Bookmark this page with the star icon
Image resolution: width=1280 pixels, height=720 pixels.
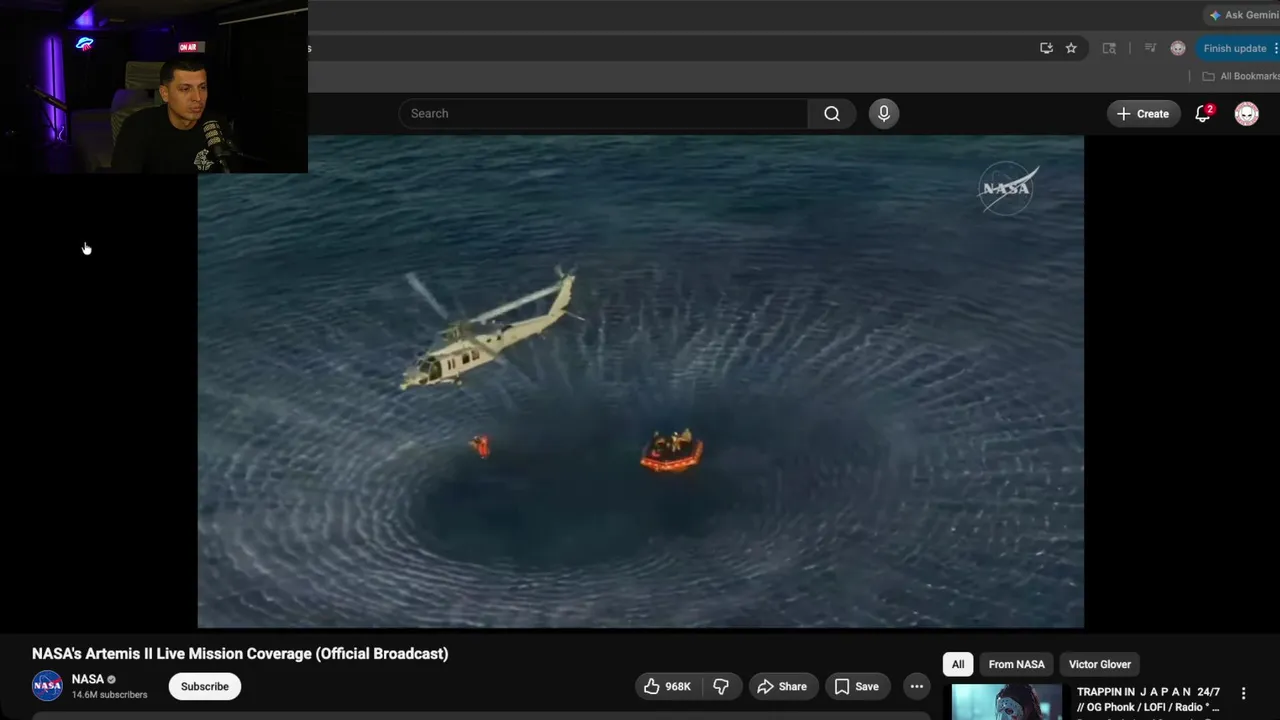click(x=1071, y=48)
